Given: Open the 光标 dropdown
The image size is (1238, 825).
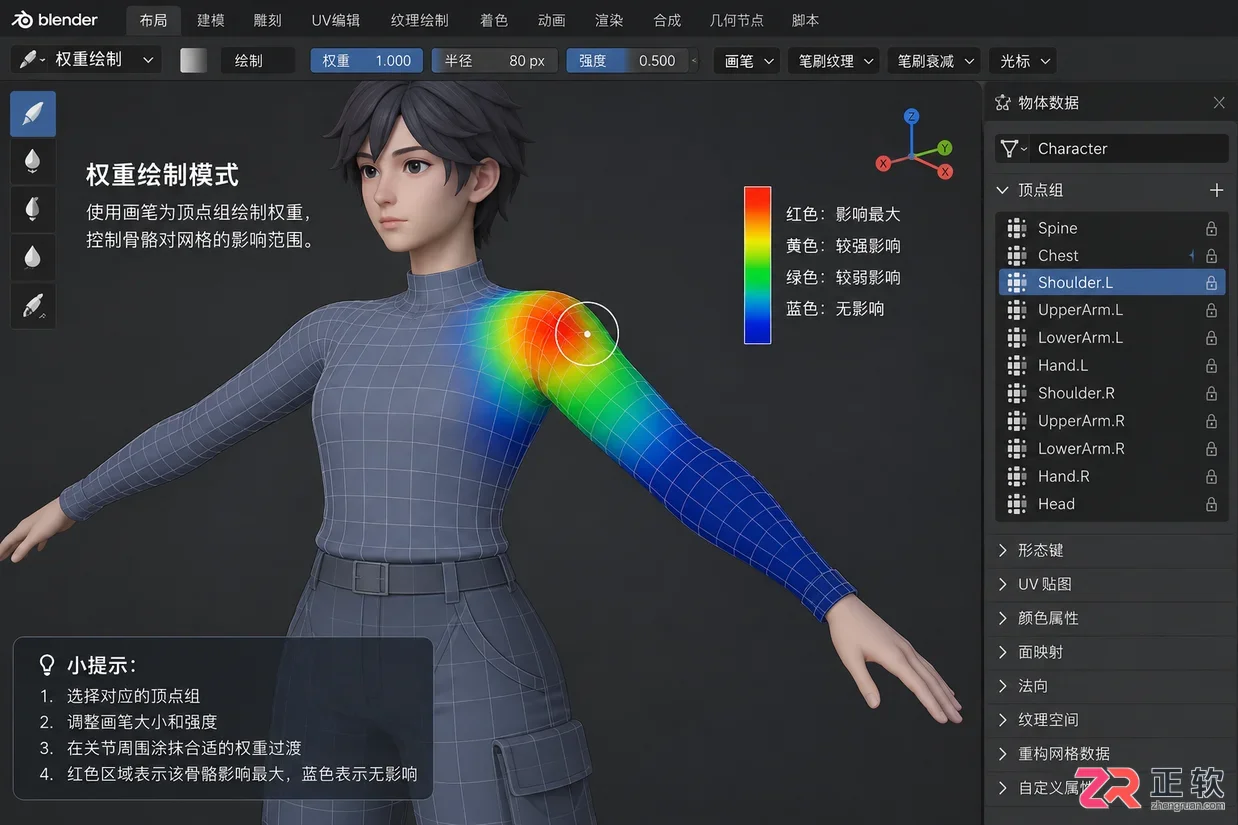Looking at the screenshot, I should point(1023,61).
